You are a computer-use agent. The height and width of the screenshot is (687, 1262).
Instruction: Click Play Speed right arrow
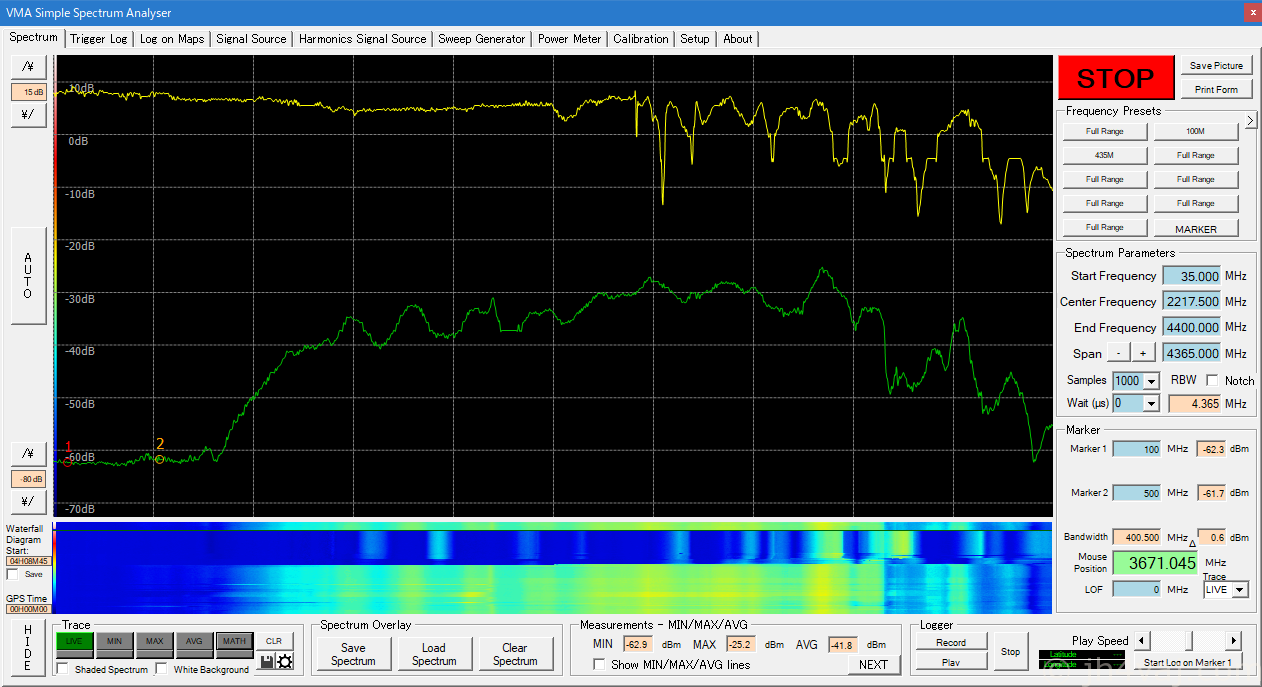(1234, 641)
